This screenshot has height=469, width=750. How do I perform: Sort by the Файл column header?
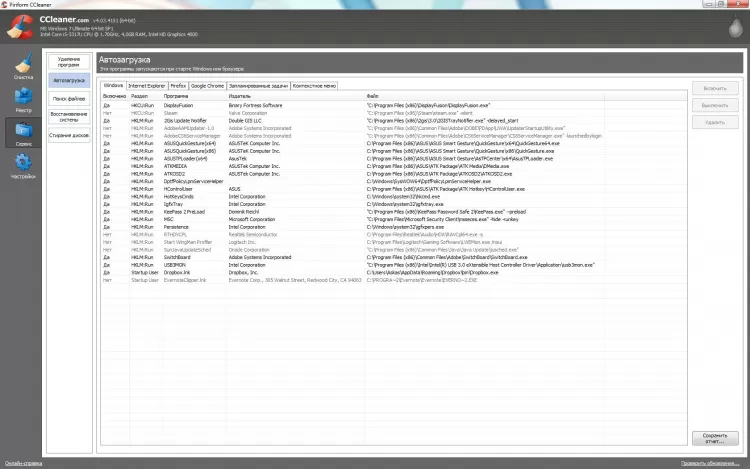484,96
